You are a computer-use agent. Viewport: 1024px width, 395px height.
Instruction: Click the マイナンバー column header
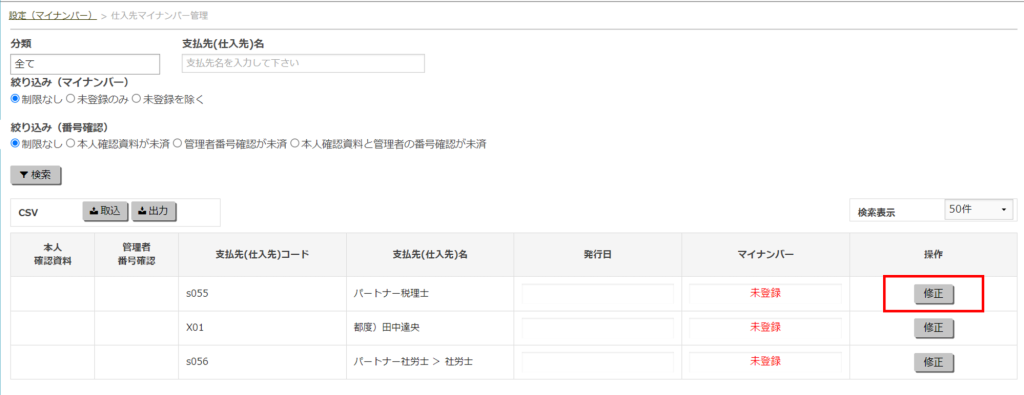(765, 255)
